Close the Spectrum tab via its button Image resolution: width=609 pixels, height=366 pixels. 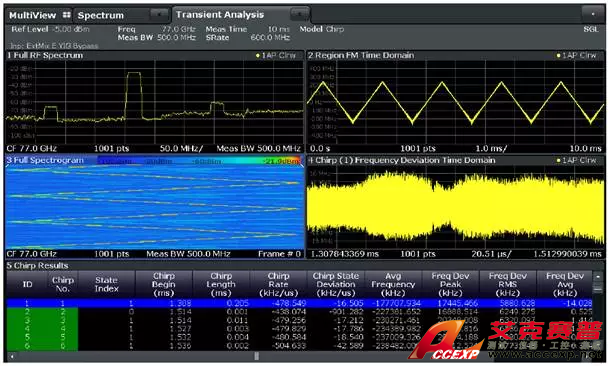tap(159, 15)
